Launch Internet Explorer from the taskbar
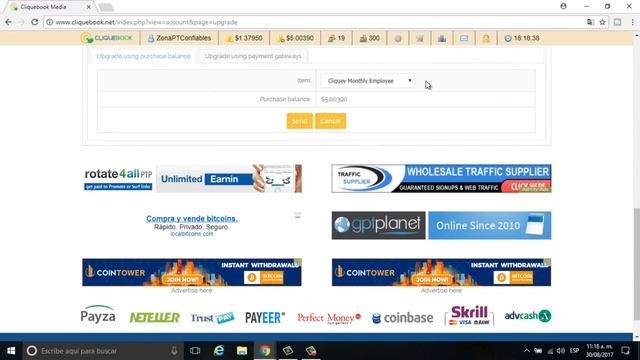The image size is (640, 360). (219, 351)
